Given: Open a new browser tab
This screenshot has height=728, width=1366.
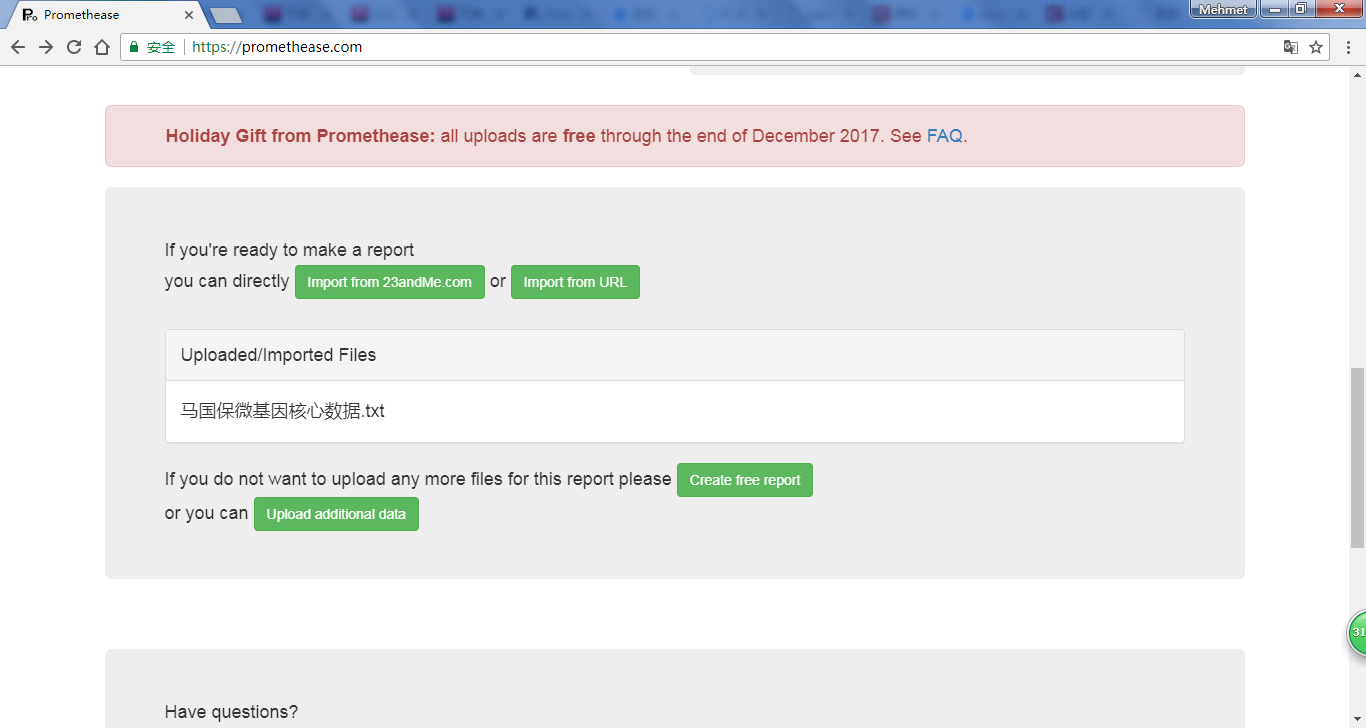Looking at the screenshot, I should click(226, 15).
